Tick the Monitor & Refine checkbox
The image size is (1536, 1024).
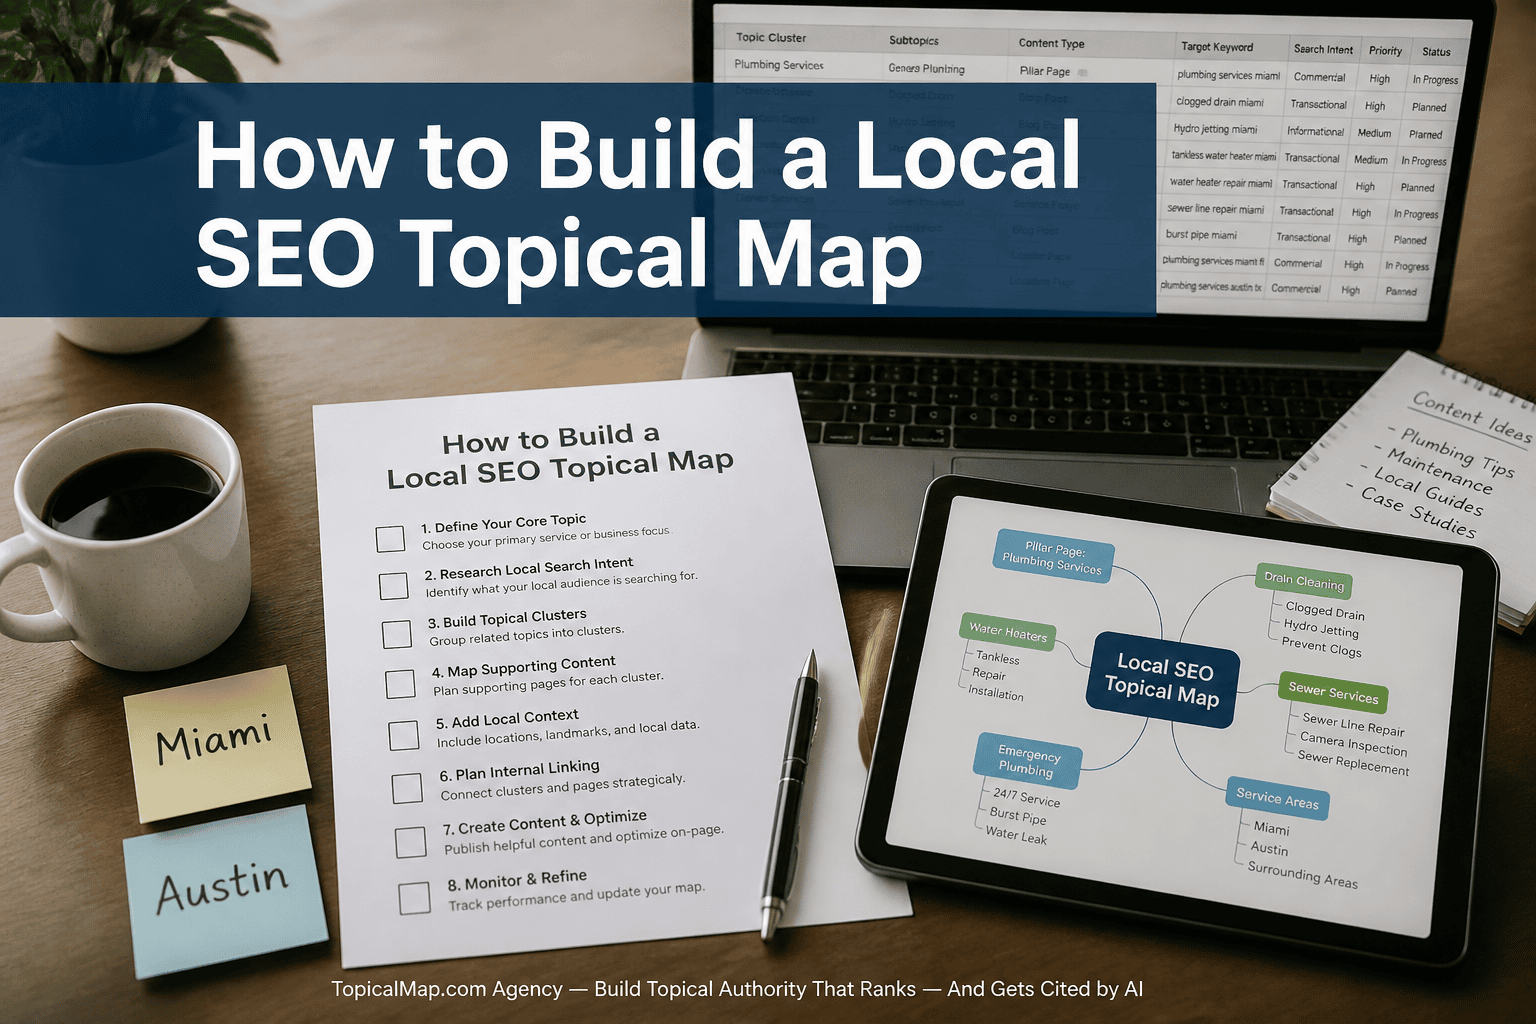[414, 898]
